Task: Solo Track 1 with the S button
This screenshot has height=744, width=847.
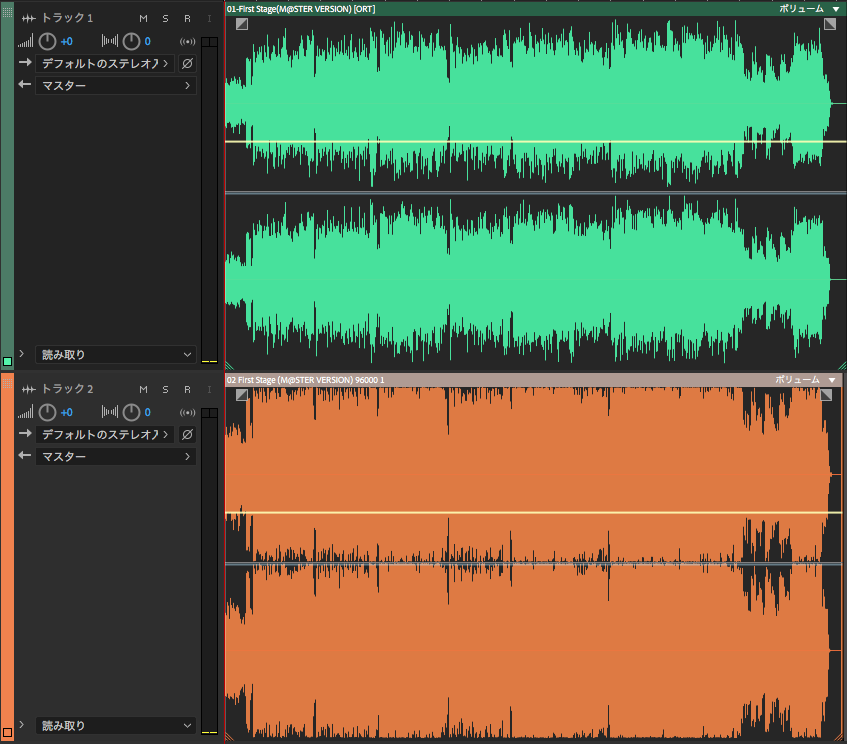Action: click(165, 18)
